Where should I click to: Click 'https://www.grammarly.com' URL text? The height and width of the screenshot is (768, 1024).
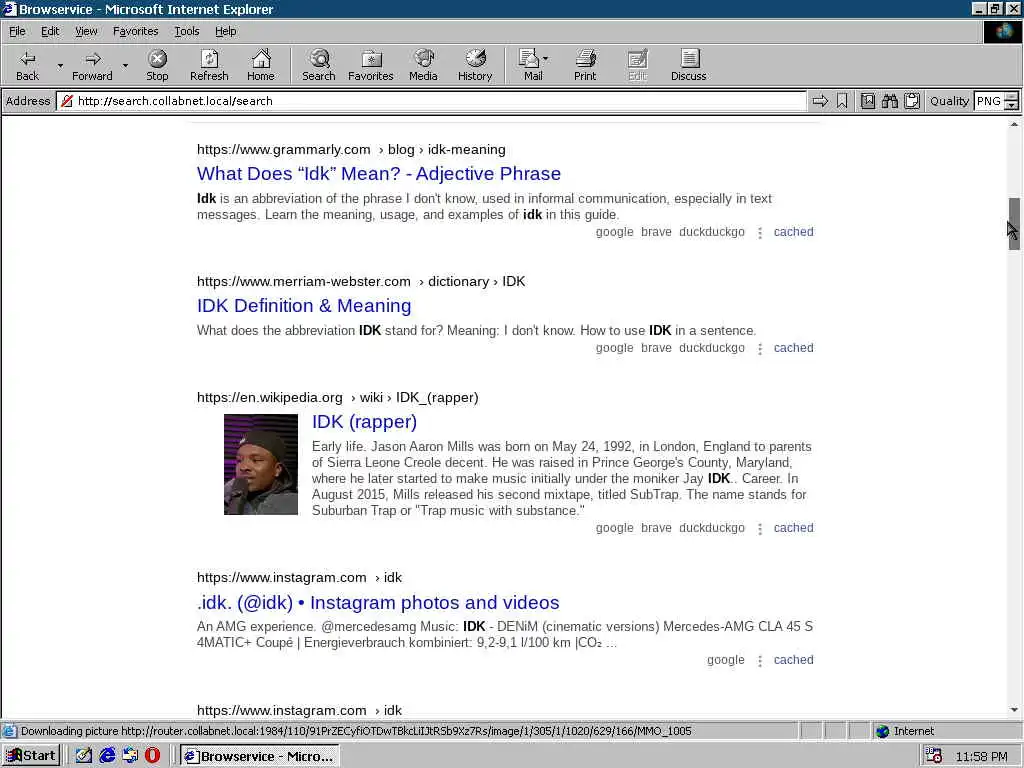point(283,150)
